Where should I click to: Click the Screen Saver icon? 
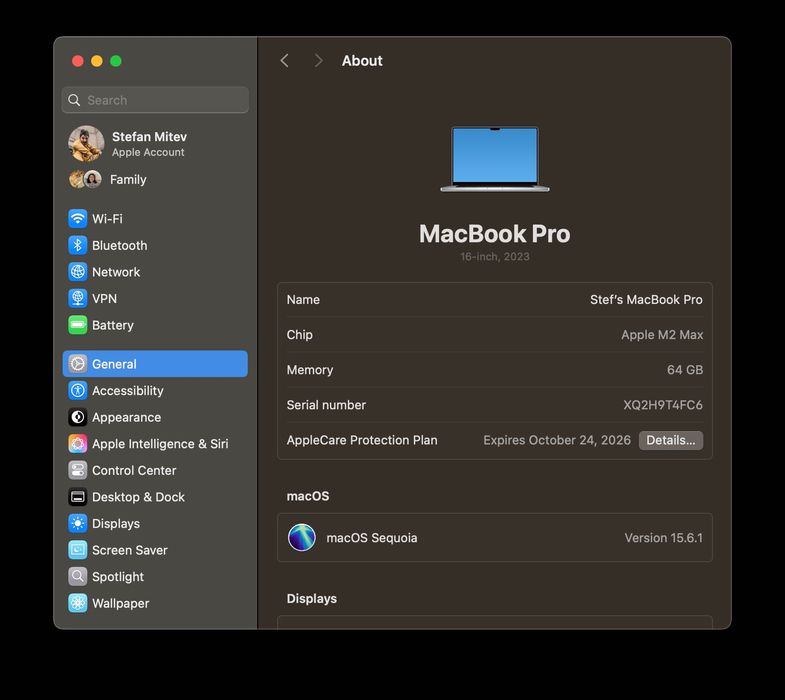coord(78,550)
